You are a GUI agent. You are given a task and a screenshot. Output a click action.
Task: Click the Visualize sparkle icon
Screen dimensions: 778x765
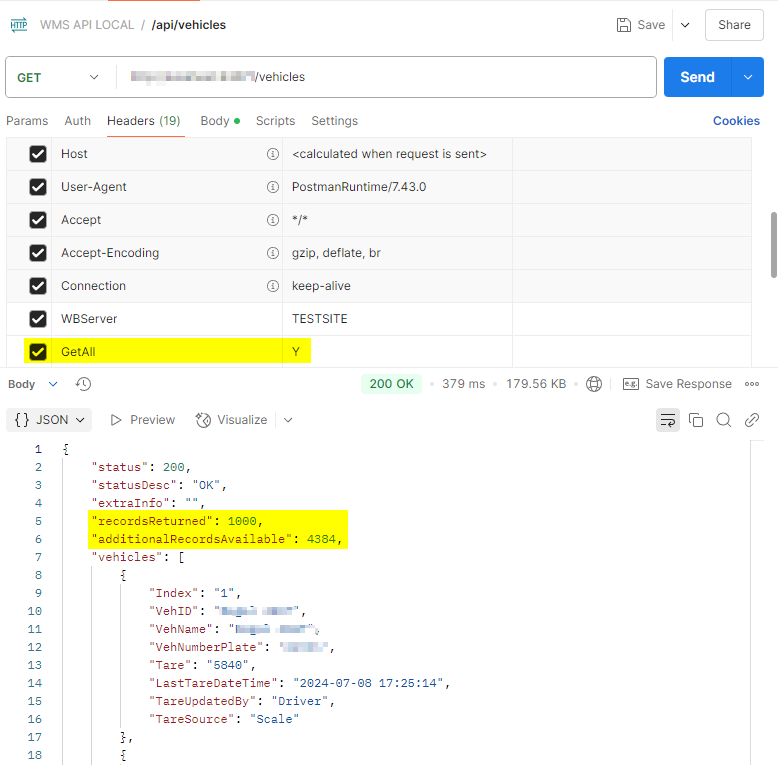[x=203, y=420]
